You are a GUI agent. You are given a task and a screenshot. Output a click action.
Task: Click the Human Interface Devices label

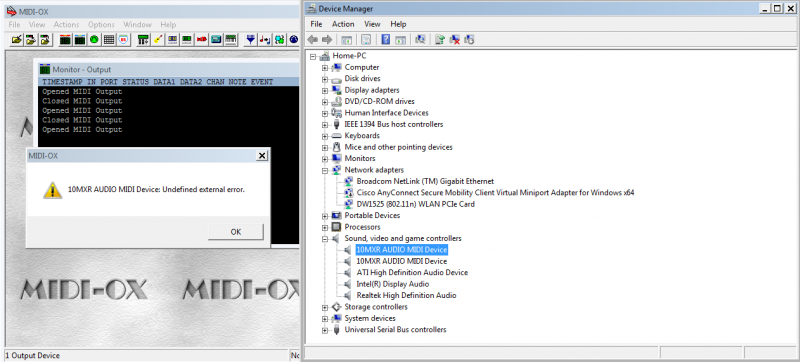pos(386,113)
